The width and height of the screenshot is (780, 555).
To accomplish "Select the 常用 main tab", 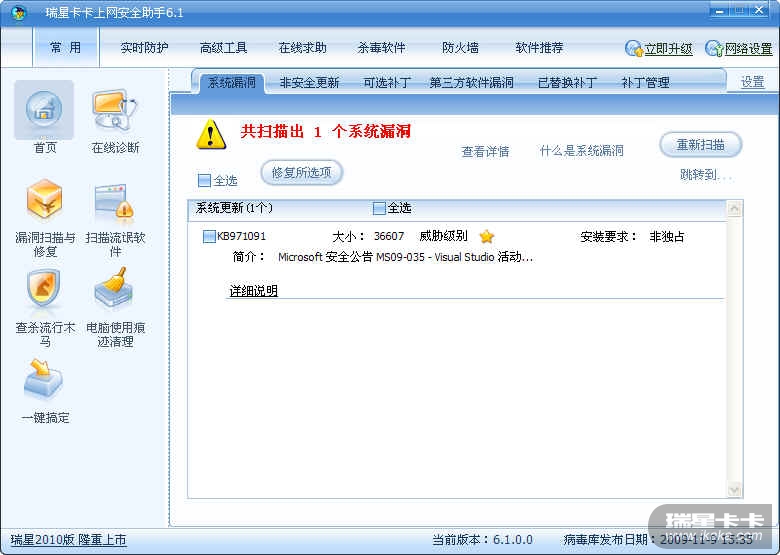I will click(66, 47).
